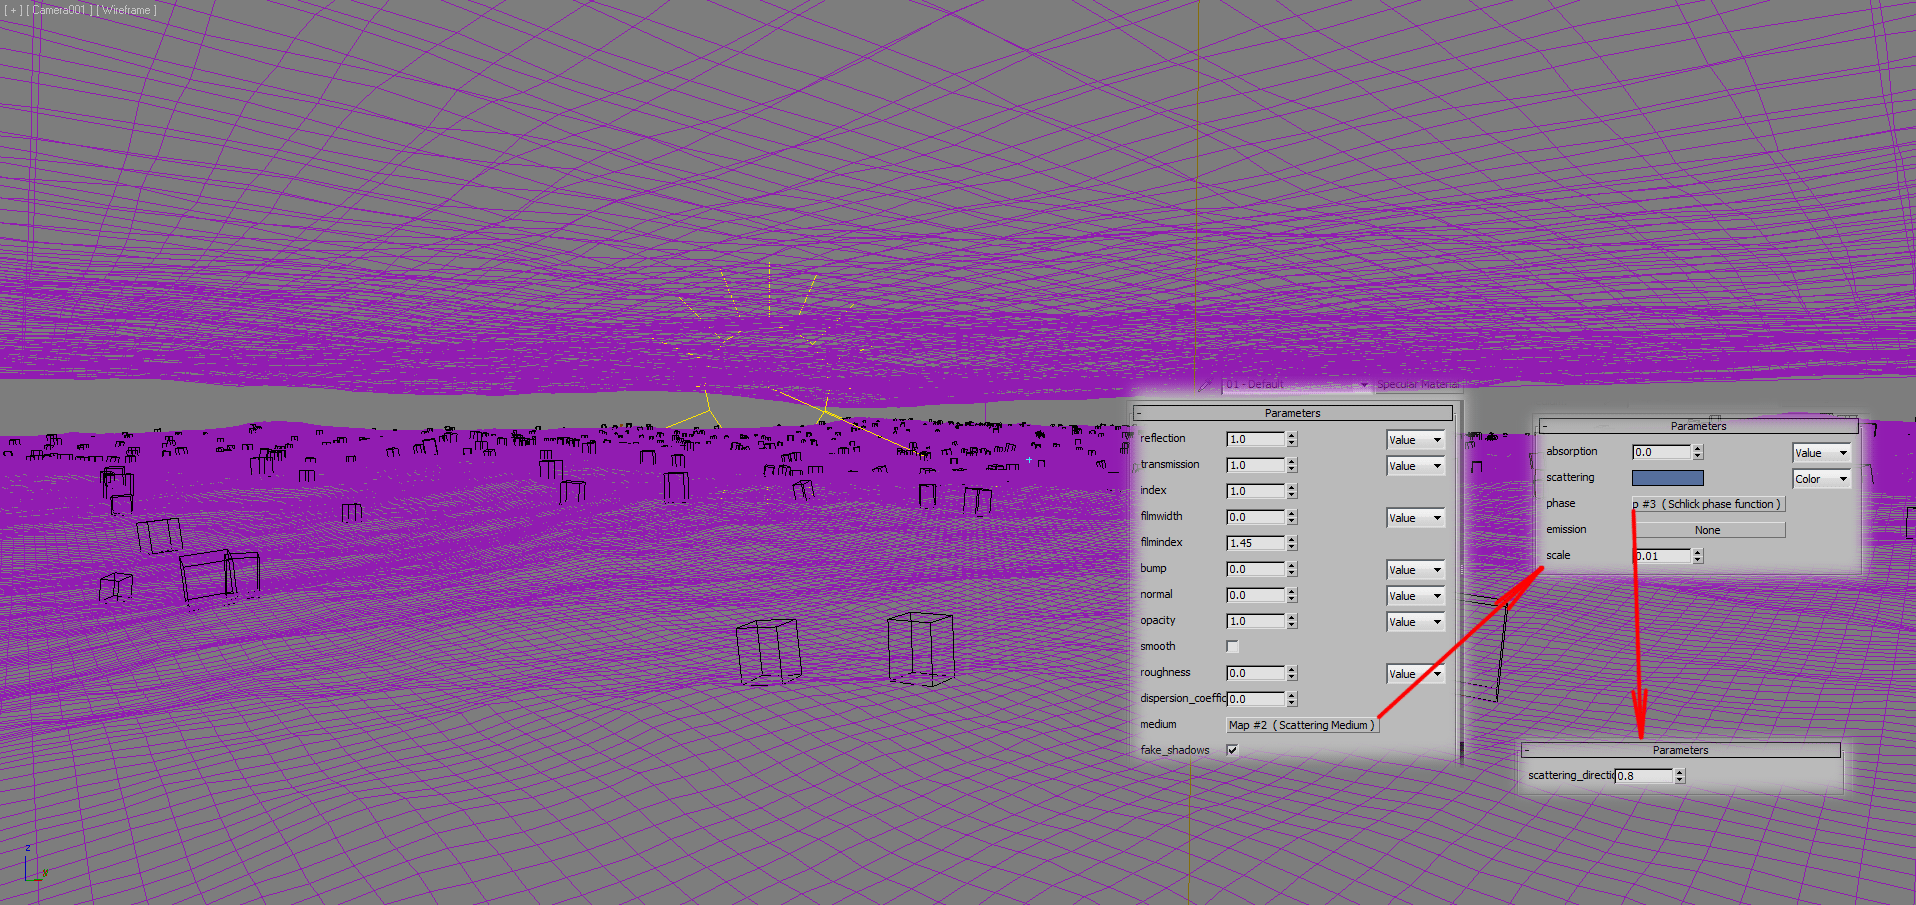1916x905 pixels.
Task: Collapse the Parameters rollout containing reflection
Action: click(1293, 413)
